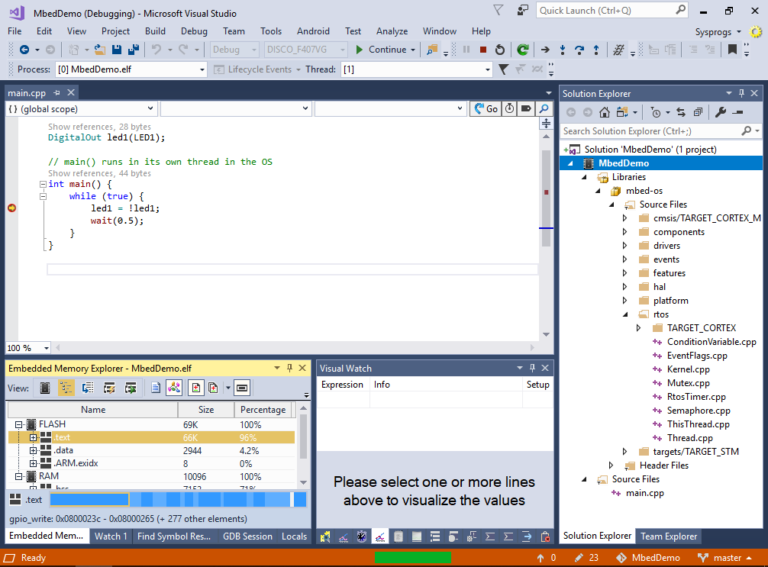Click the Search Solution Explorer field
This screenshot has width=768, height=567.
coord(661,131)
